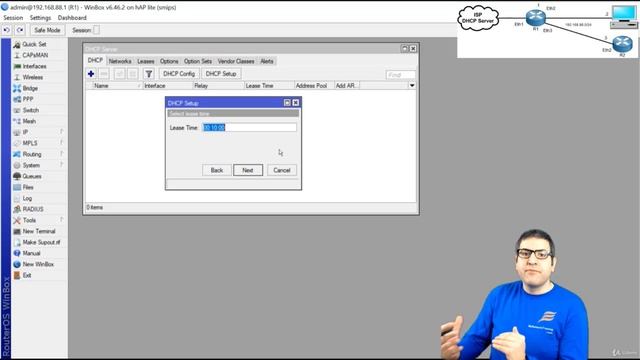Focus the Find box in DHCP Server

tap(400, 75)
